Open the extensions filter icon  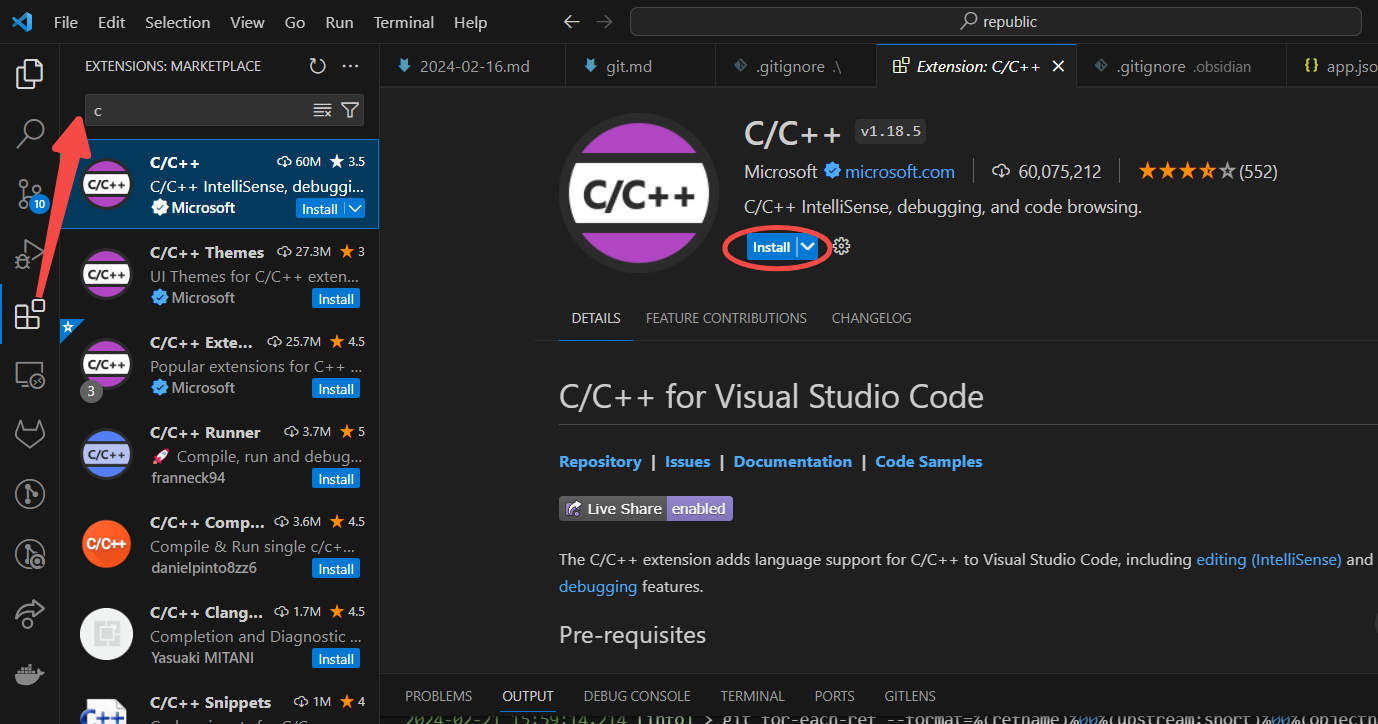350,110
